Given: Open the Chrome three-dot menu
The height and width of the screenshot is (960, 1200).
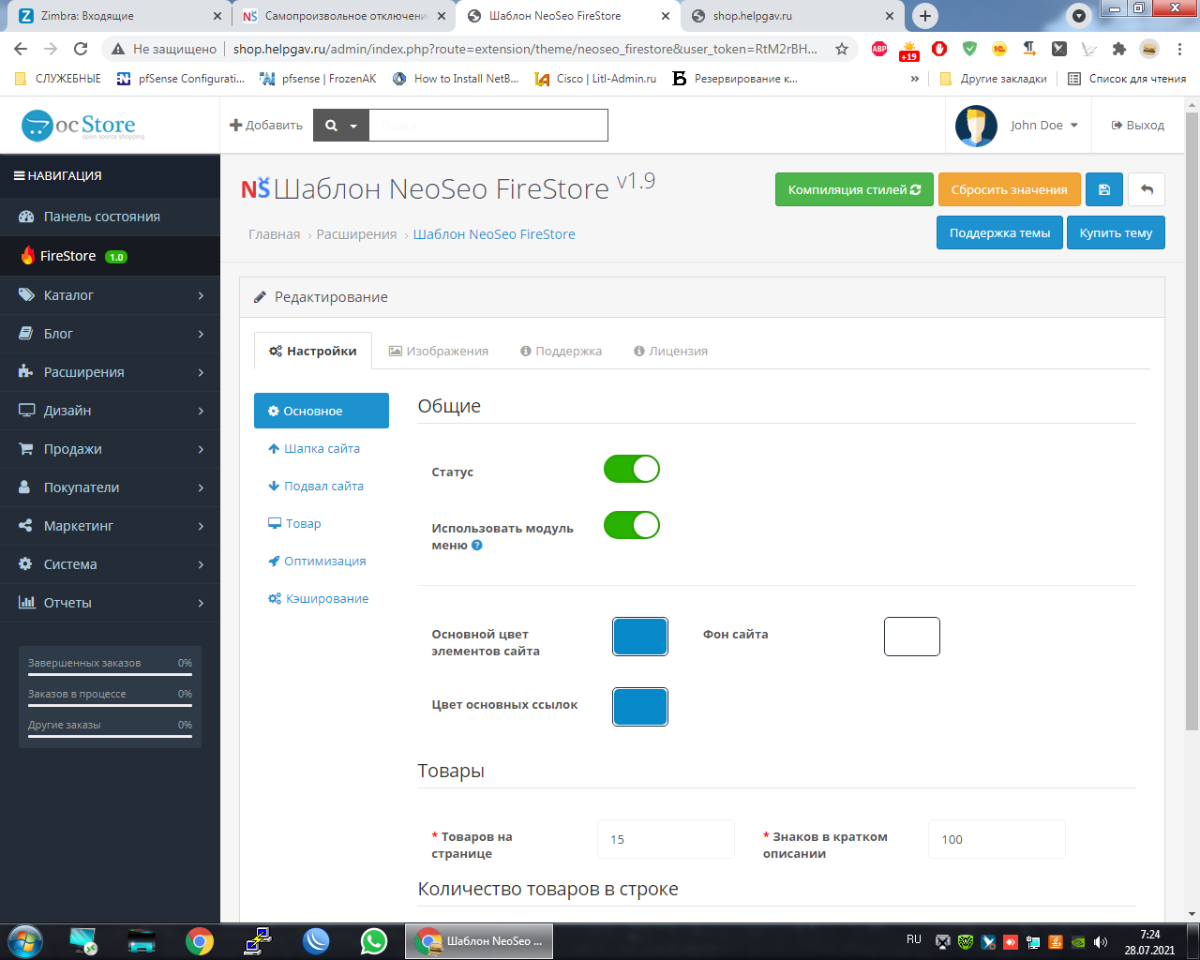Looking at the screenshot, I should pos(1180,48).
